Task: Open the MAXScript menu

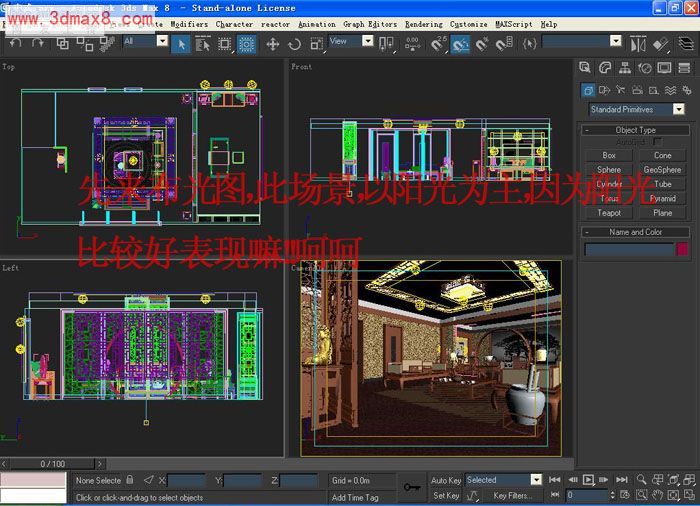Action: [x=513, y=24]
